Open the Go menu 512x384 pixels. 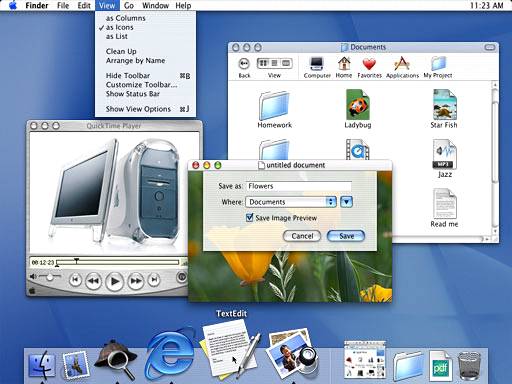click(x=129, y=5)
